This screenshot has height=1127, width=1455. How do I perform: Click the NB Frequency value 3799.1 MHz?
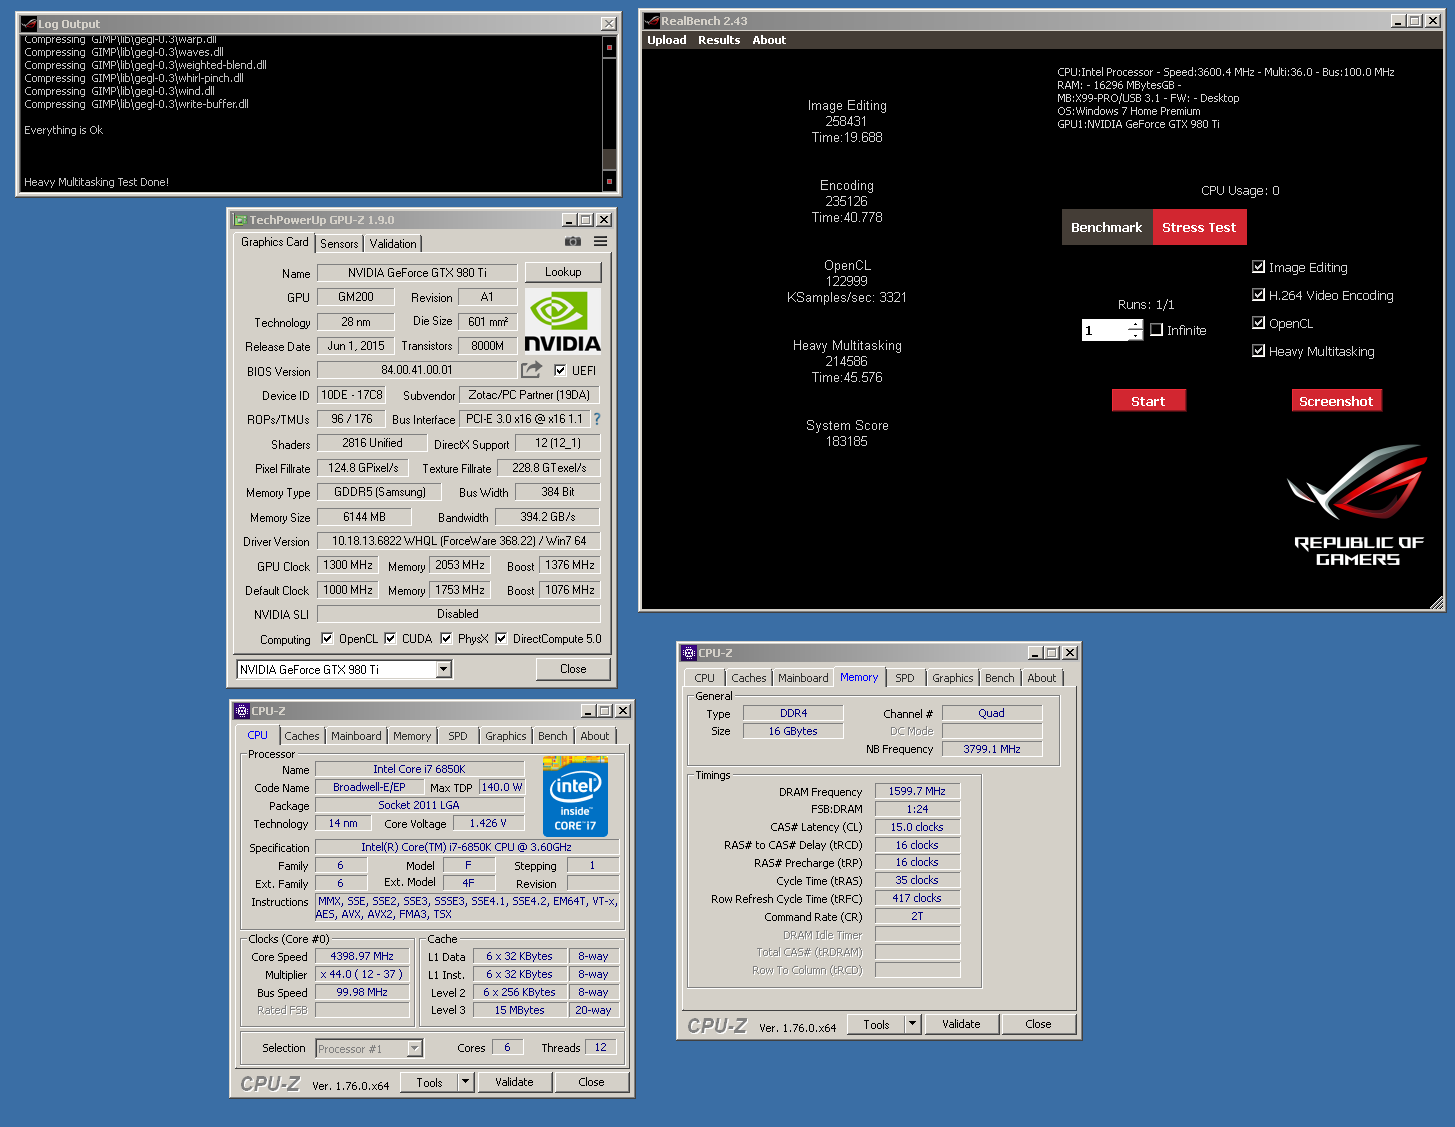992,749
